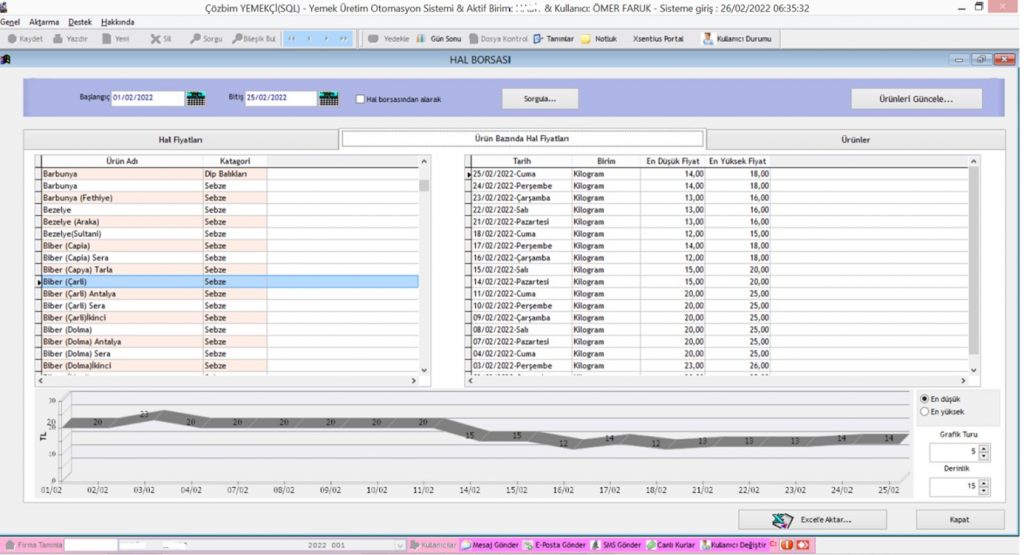Screen dimensions: 1024x555
Task: Open the Gün Sonu toolbar item
Action: pyautogui.click(x=438, y=39)
